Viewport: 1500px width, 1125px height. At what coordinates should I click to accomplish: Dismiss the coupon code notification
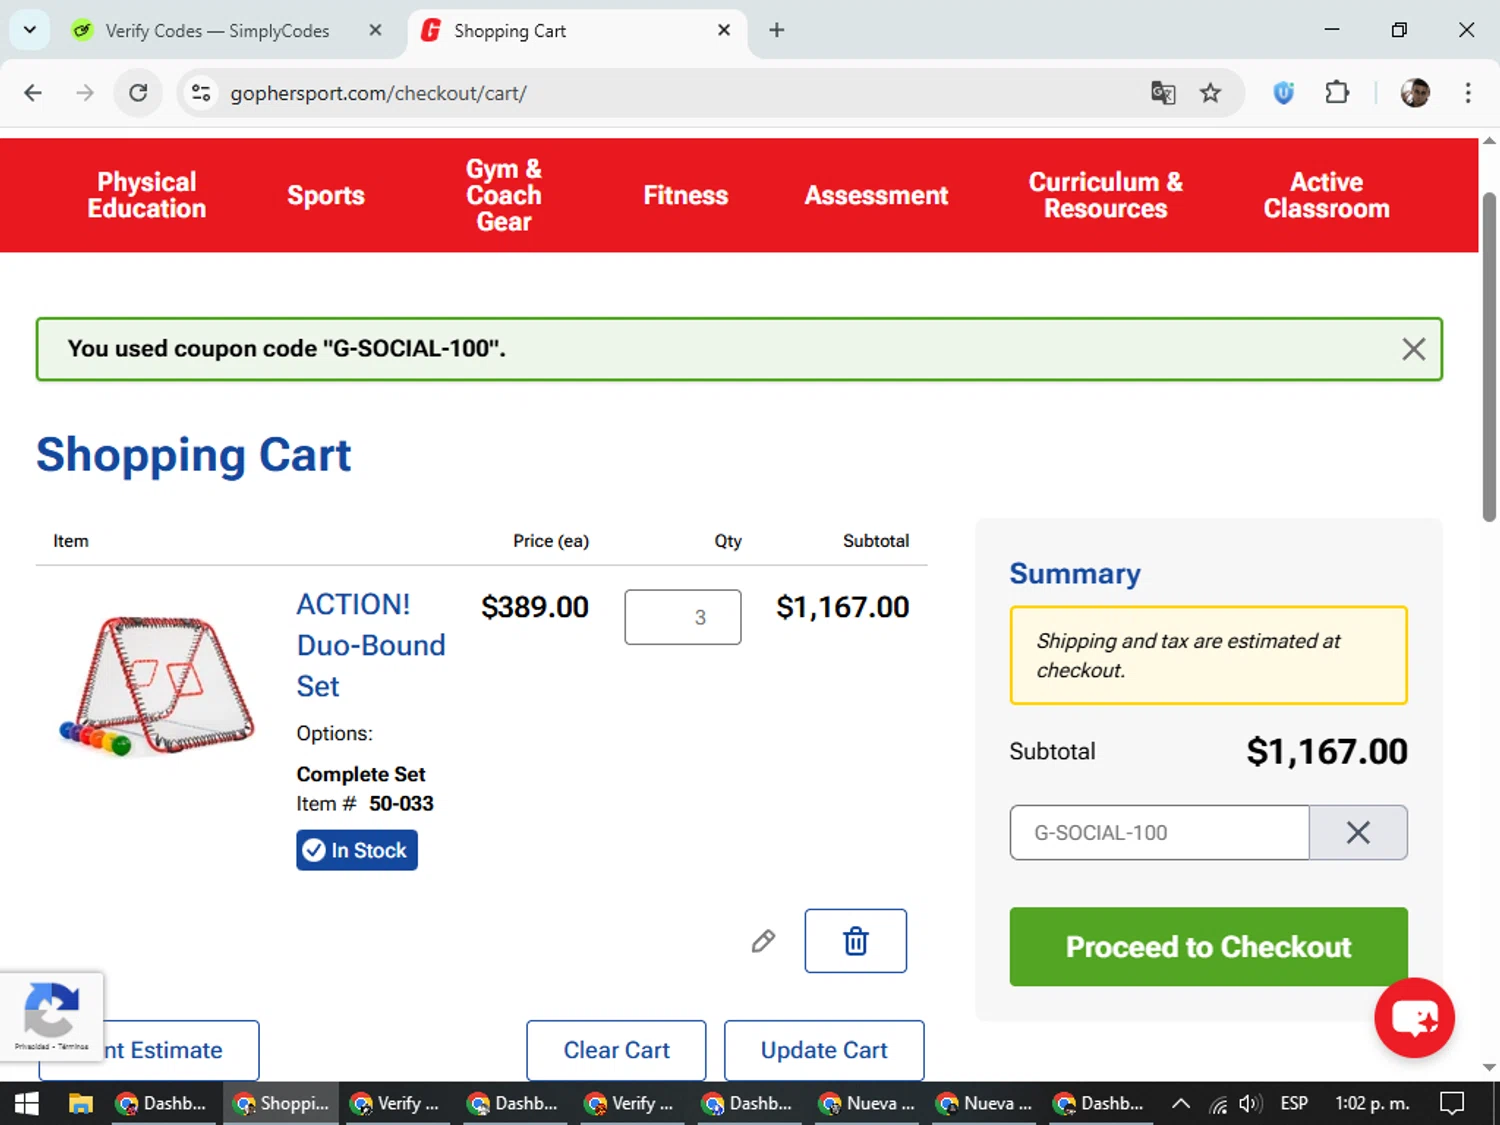1413,349
